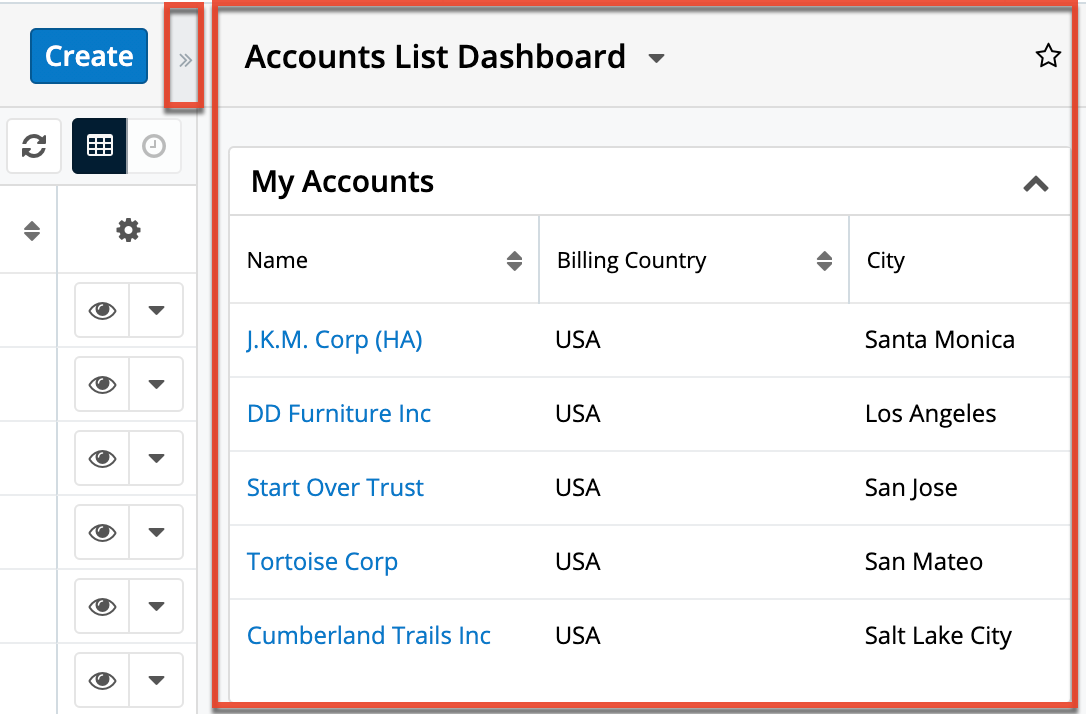Select the grid list view icon
This screenshot has height=714, width=1086.
coord(99,146)
